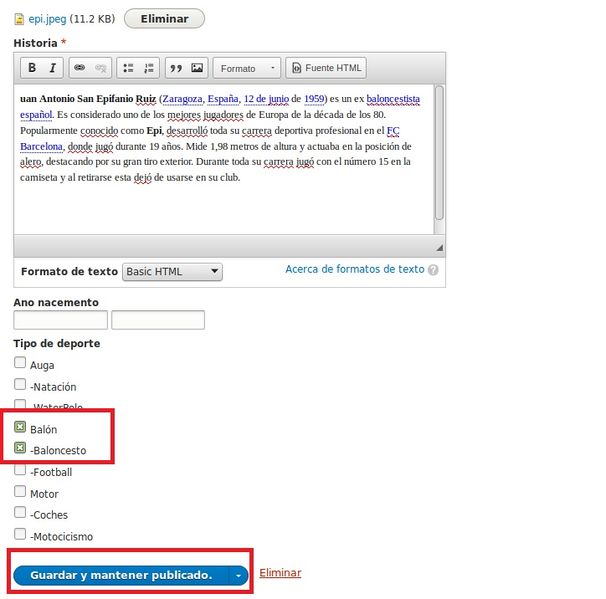
Task: Click Guardar y mantener publicado button
Action: point(121,575)
